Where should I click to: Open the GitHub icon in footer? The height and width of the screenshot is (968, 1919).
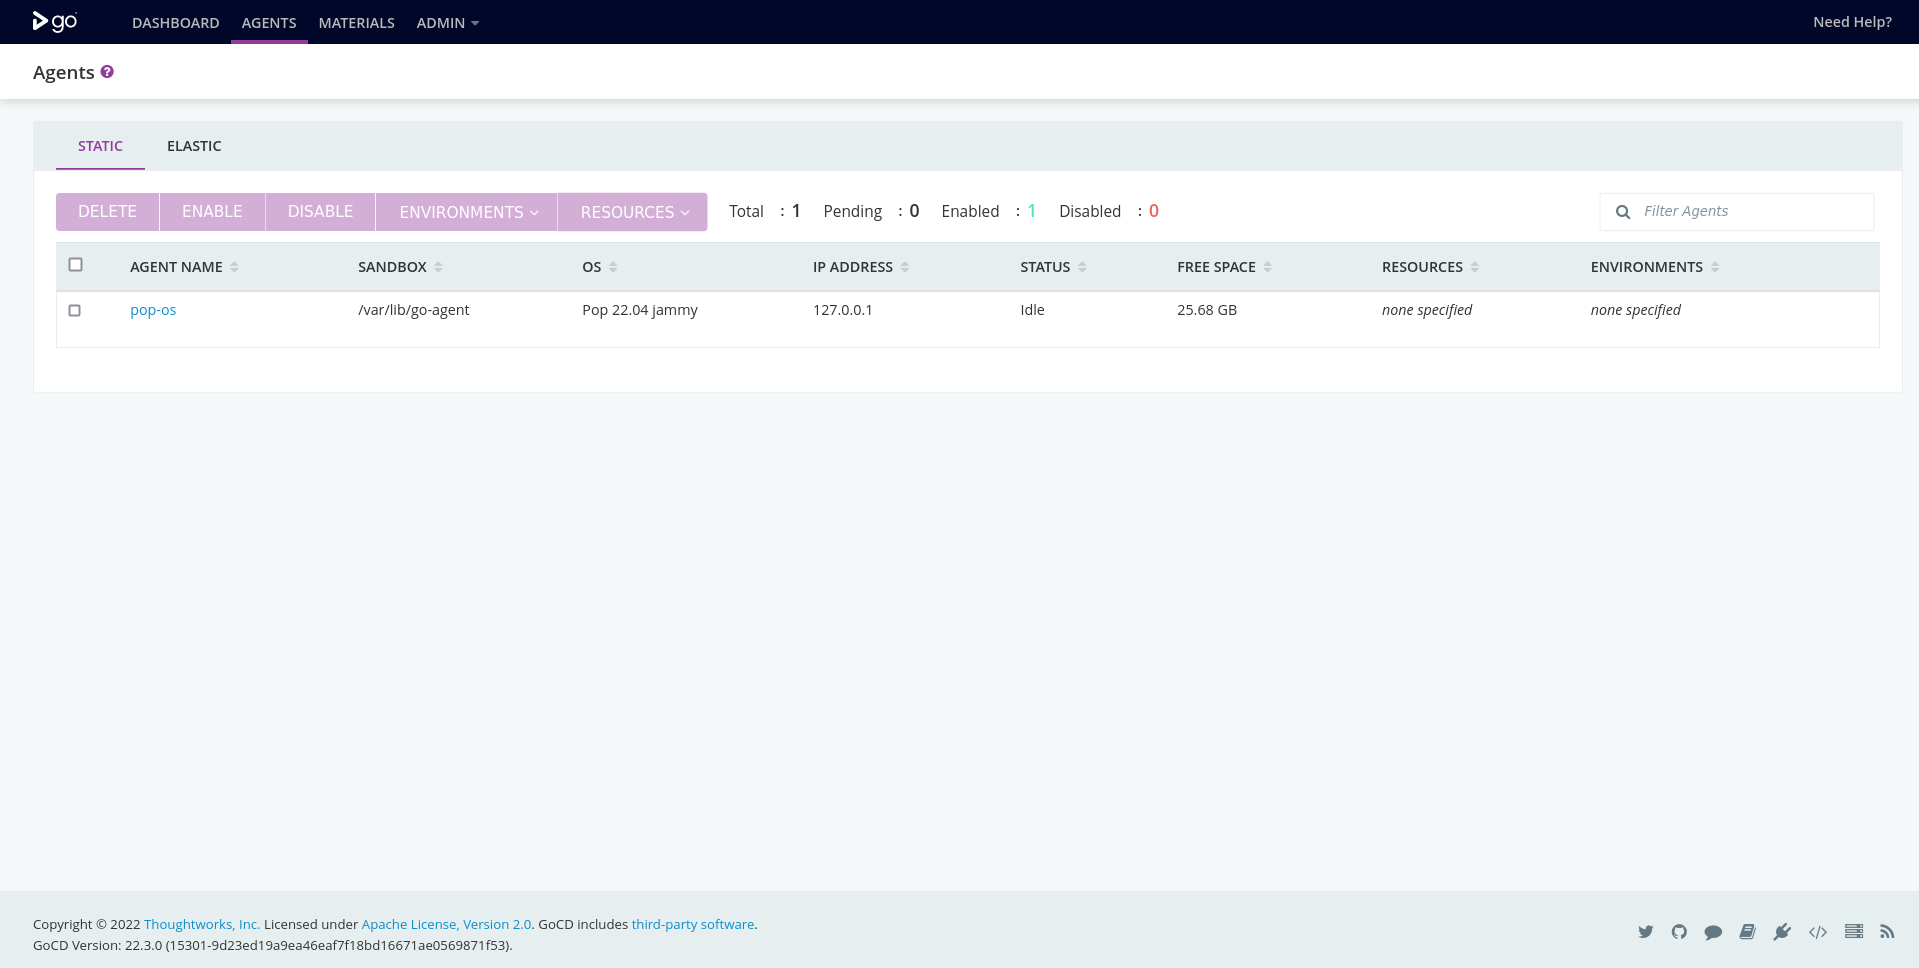click(1679, 932)
